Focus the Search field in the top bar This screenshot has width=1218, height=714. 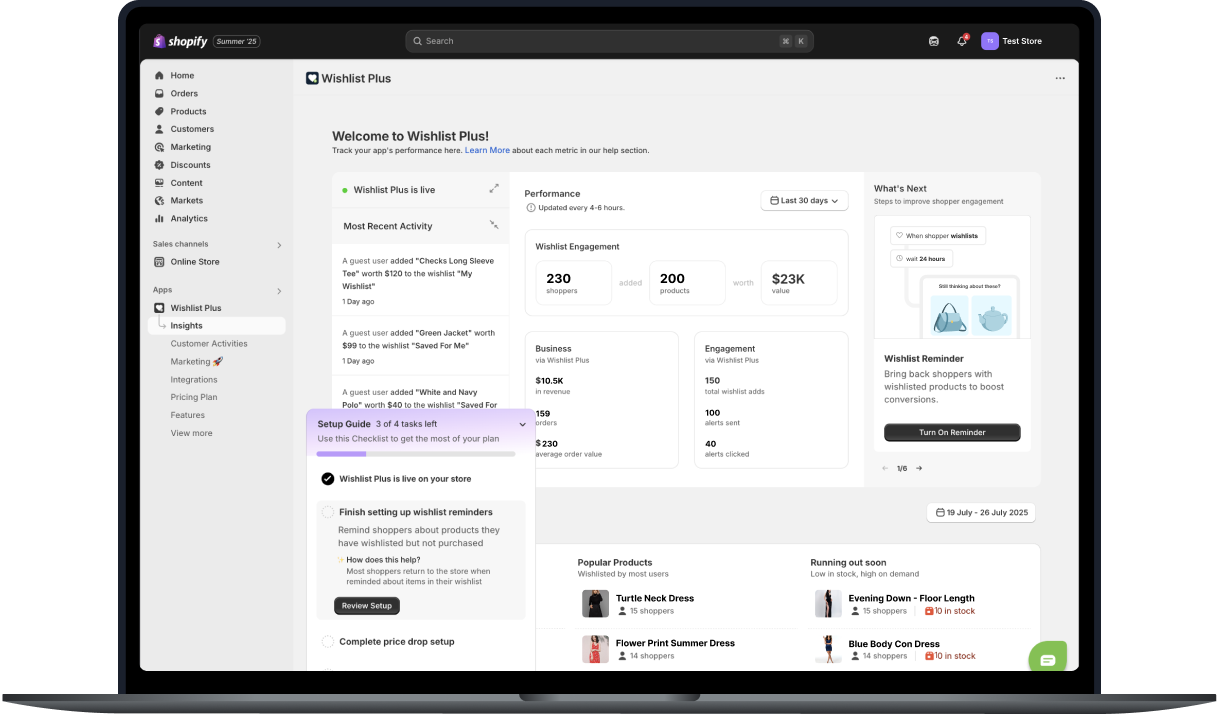609,41
